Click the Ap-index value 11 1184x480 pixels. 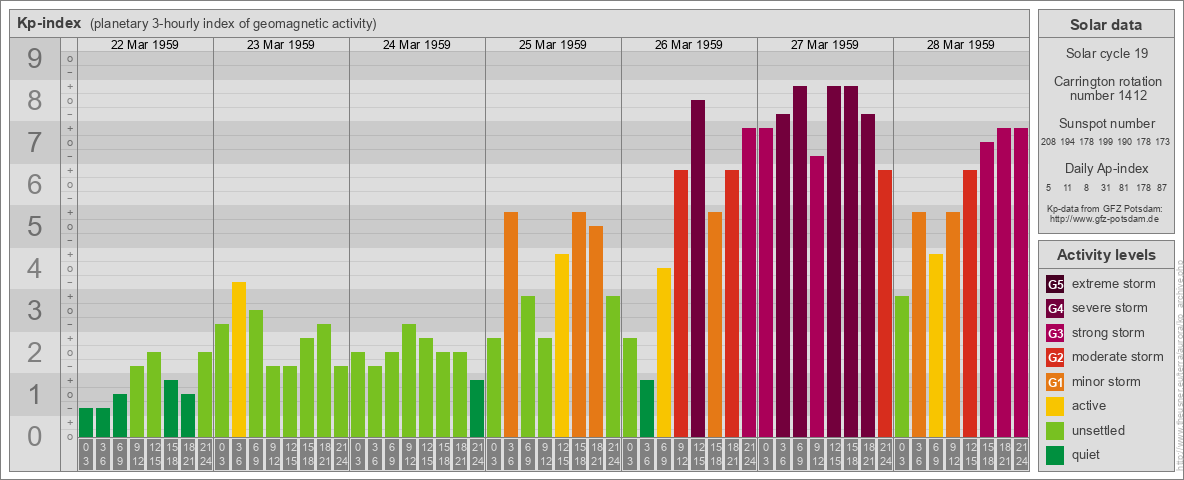click(1068, 187)
